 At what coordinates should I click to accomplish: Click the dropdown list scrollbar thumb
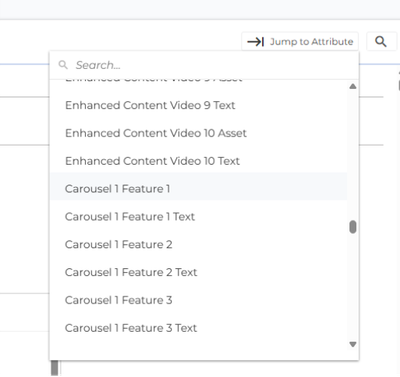pos(353,227)
